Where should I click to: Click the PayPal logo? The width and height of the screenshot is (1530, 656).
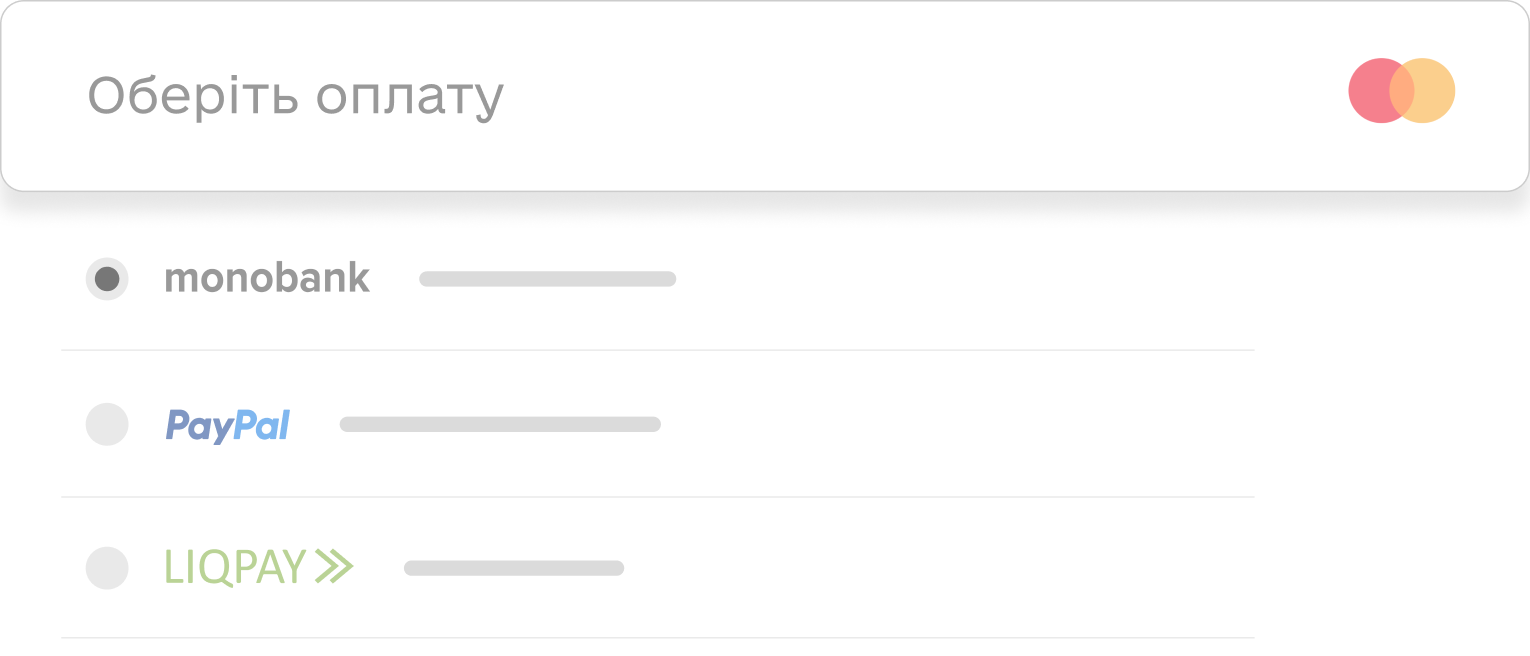(227, 426)
